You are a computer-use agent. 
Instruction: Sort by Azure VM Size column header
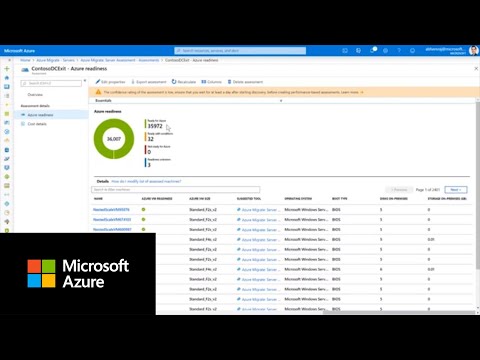pos(200,199)
